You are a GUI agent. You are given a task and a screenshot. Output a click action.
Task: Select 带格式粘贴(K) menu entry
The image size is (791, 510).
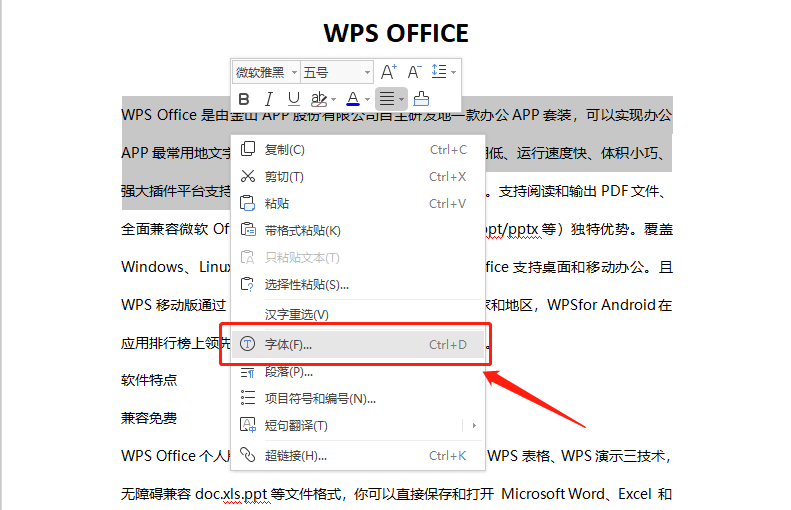click(x=358, y=231)
